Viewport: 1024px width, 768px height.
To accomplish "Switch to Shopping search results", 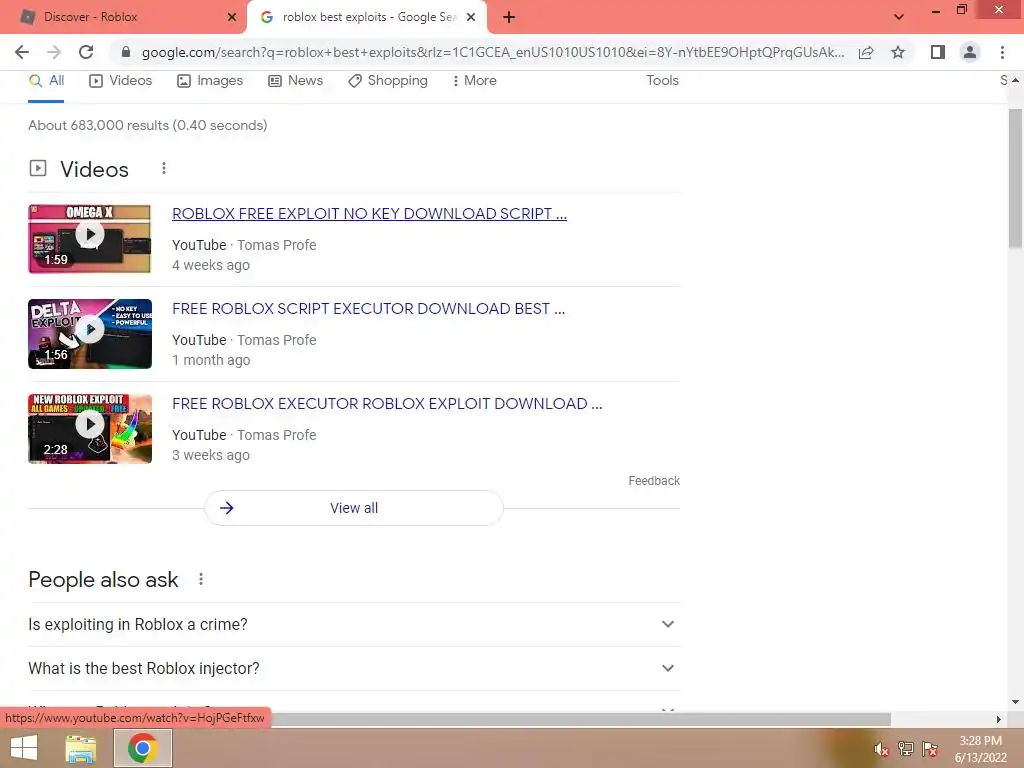I will tap(388, 80).
